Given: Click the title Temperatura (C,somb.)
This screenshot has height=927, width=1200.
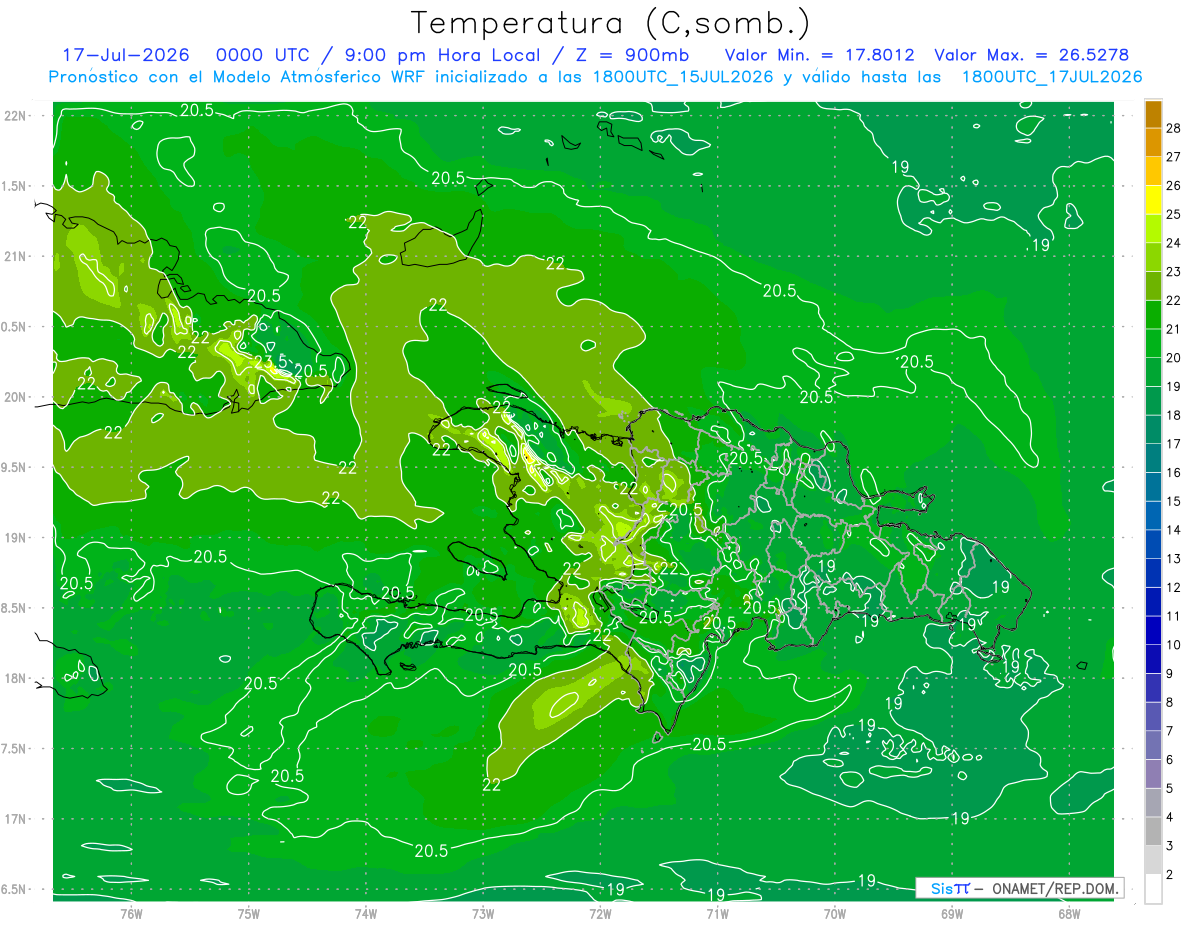Looking at the screenshot, I should (x=610, y=23).
